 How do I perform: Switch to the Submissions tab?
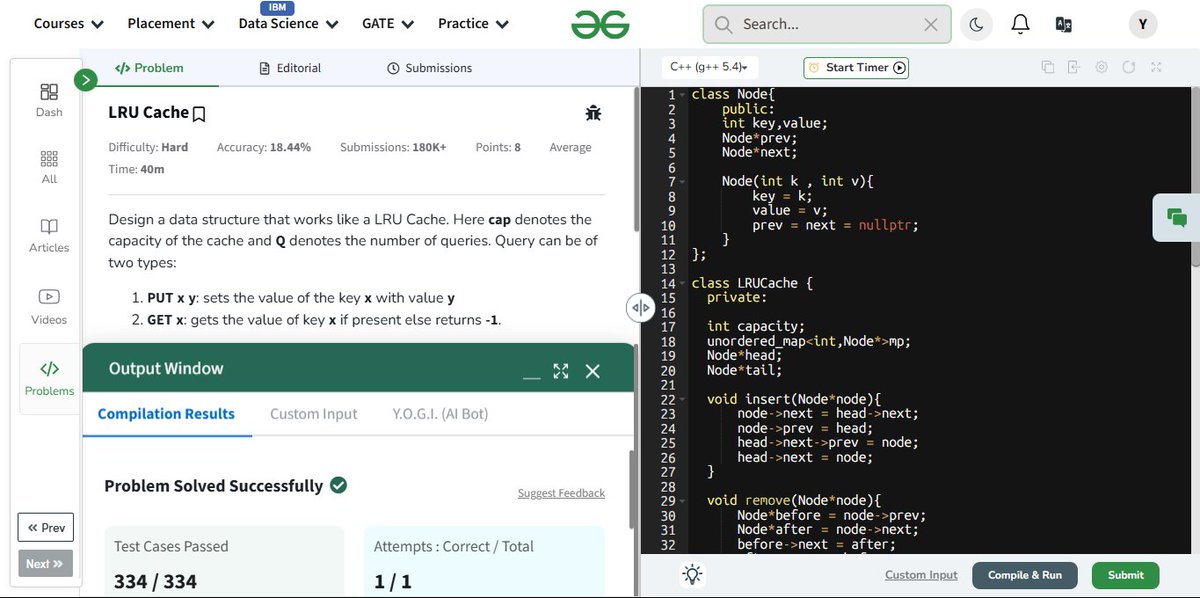pos(429,68)
